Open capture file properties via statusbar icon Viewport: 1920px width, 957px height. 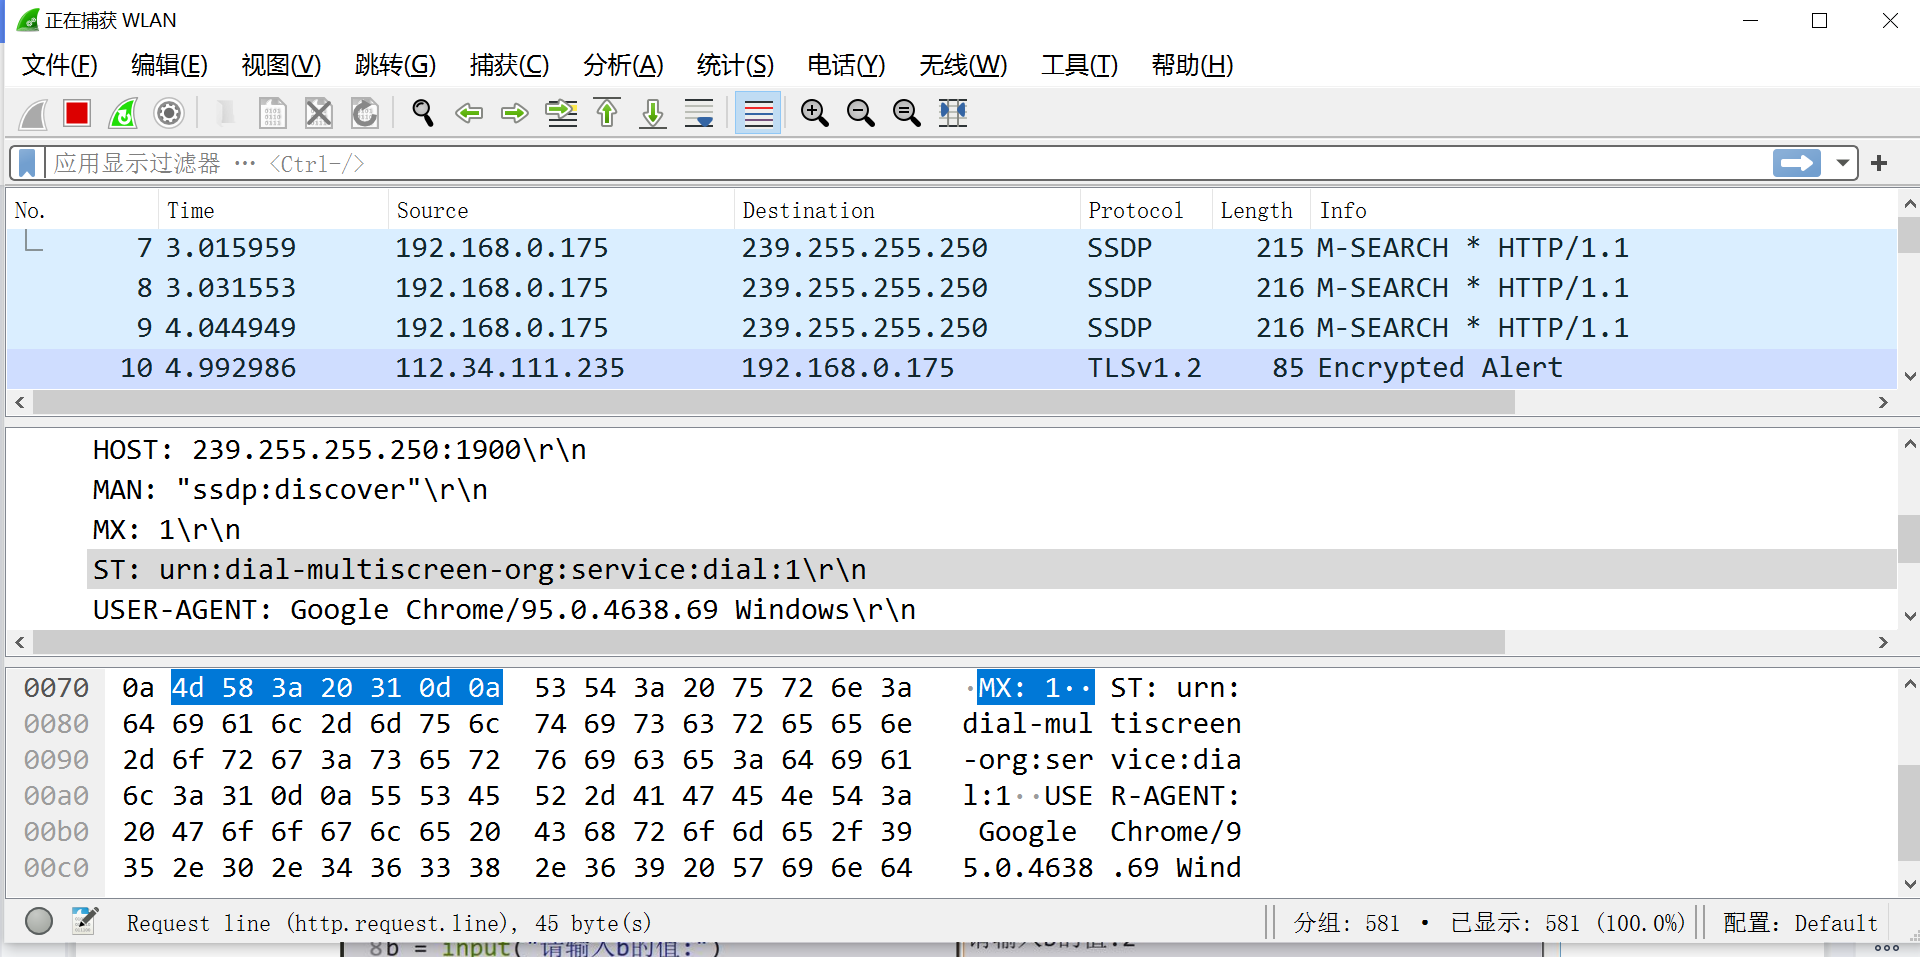(x=39, y=921)
